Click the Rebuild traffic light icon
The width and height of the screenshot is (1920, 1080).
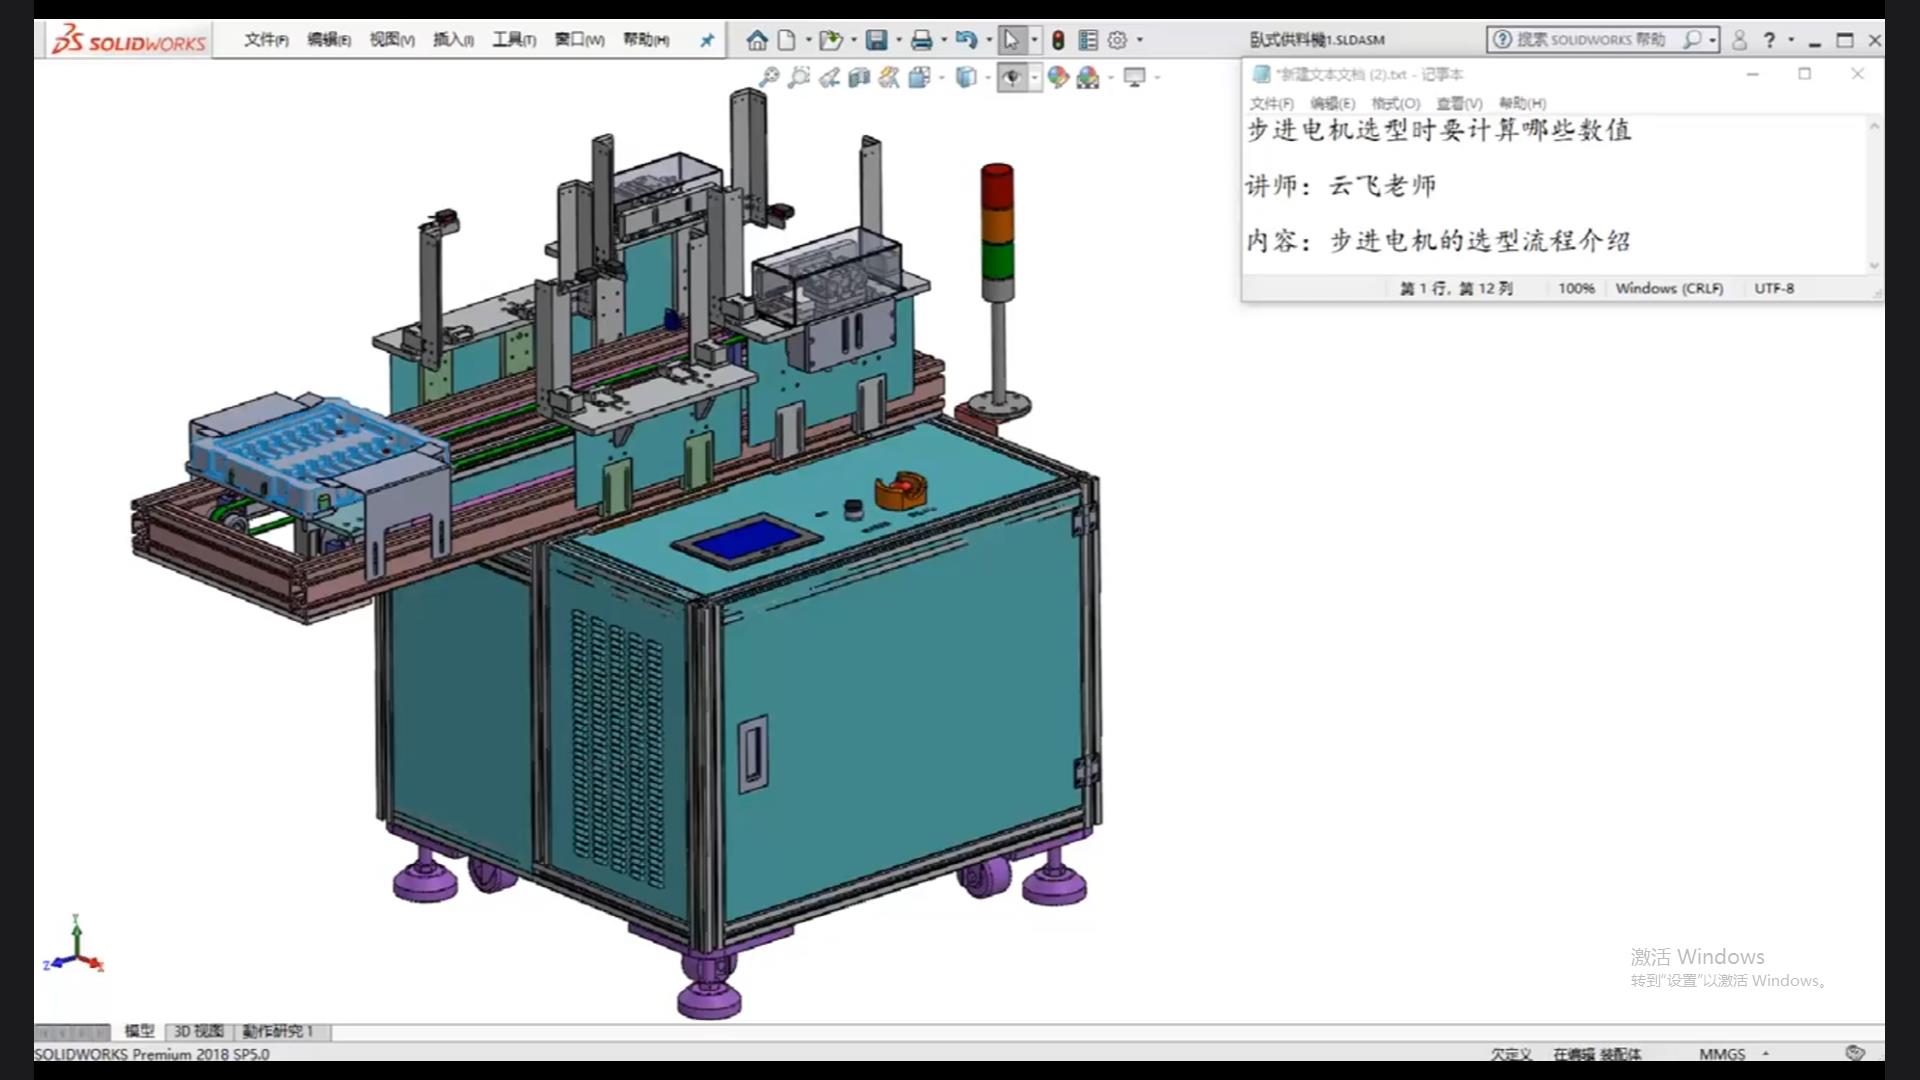pos(1058,40)
